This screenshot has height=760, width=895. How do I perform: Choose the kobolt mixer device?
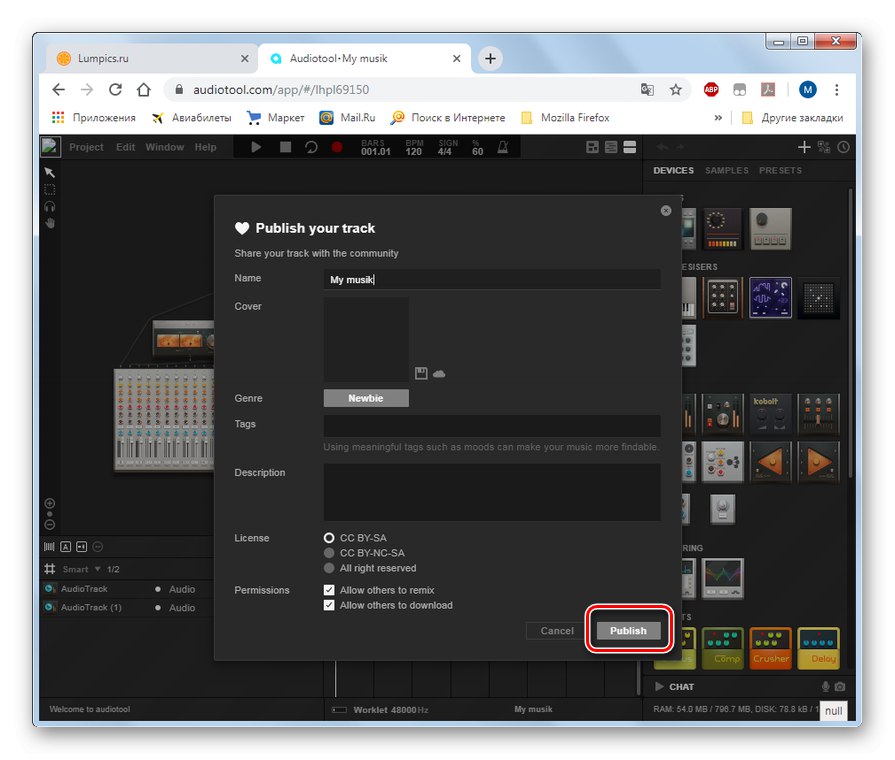point(770,413)
